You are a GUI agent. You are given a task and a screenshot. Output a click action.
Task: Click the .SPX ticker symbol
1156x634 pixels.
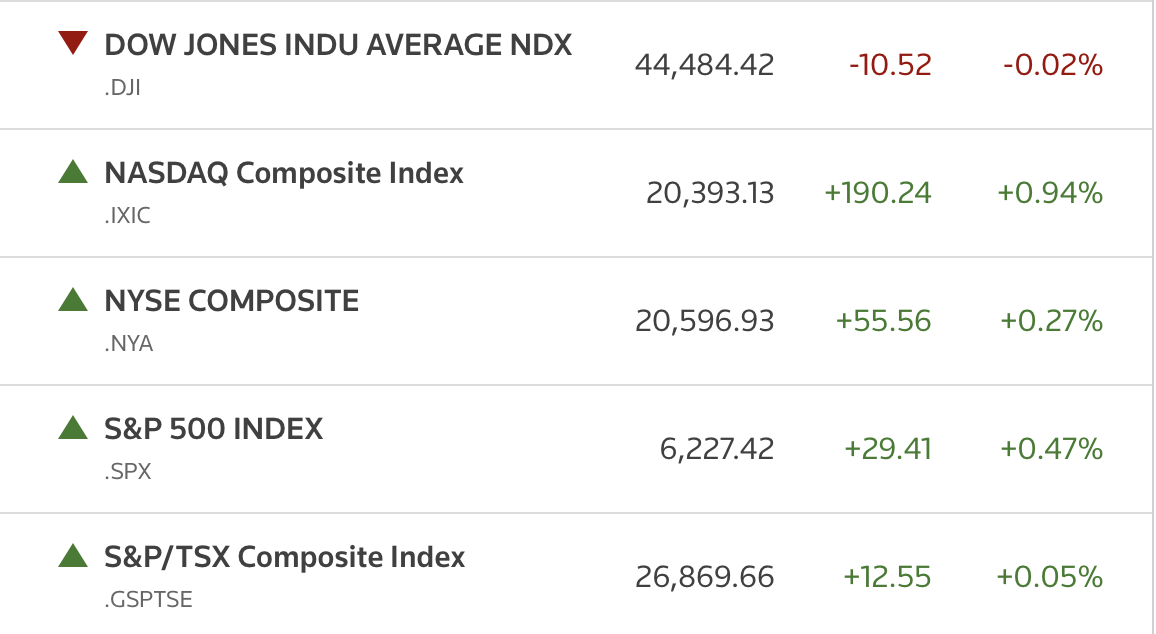(x=128, y=471)
